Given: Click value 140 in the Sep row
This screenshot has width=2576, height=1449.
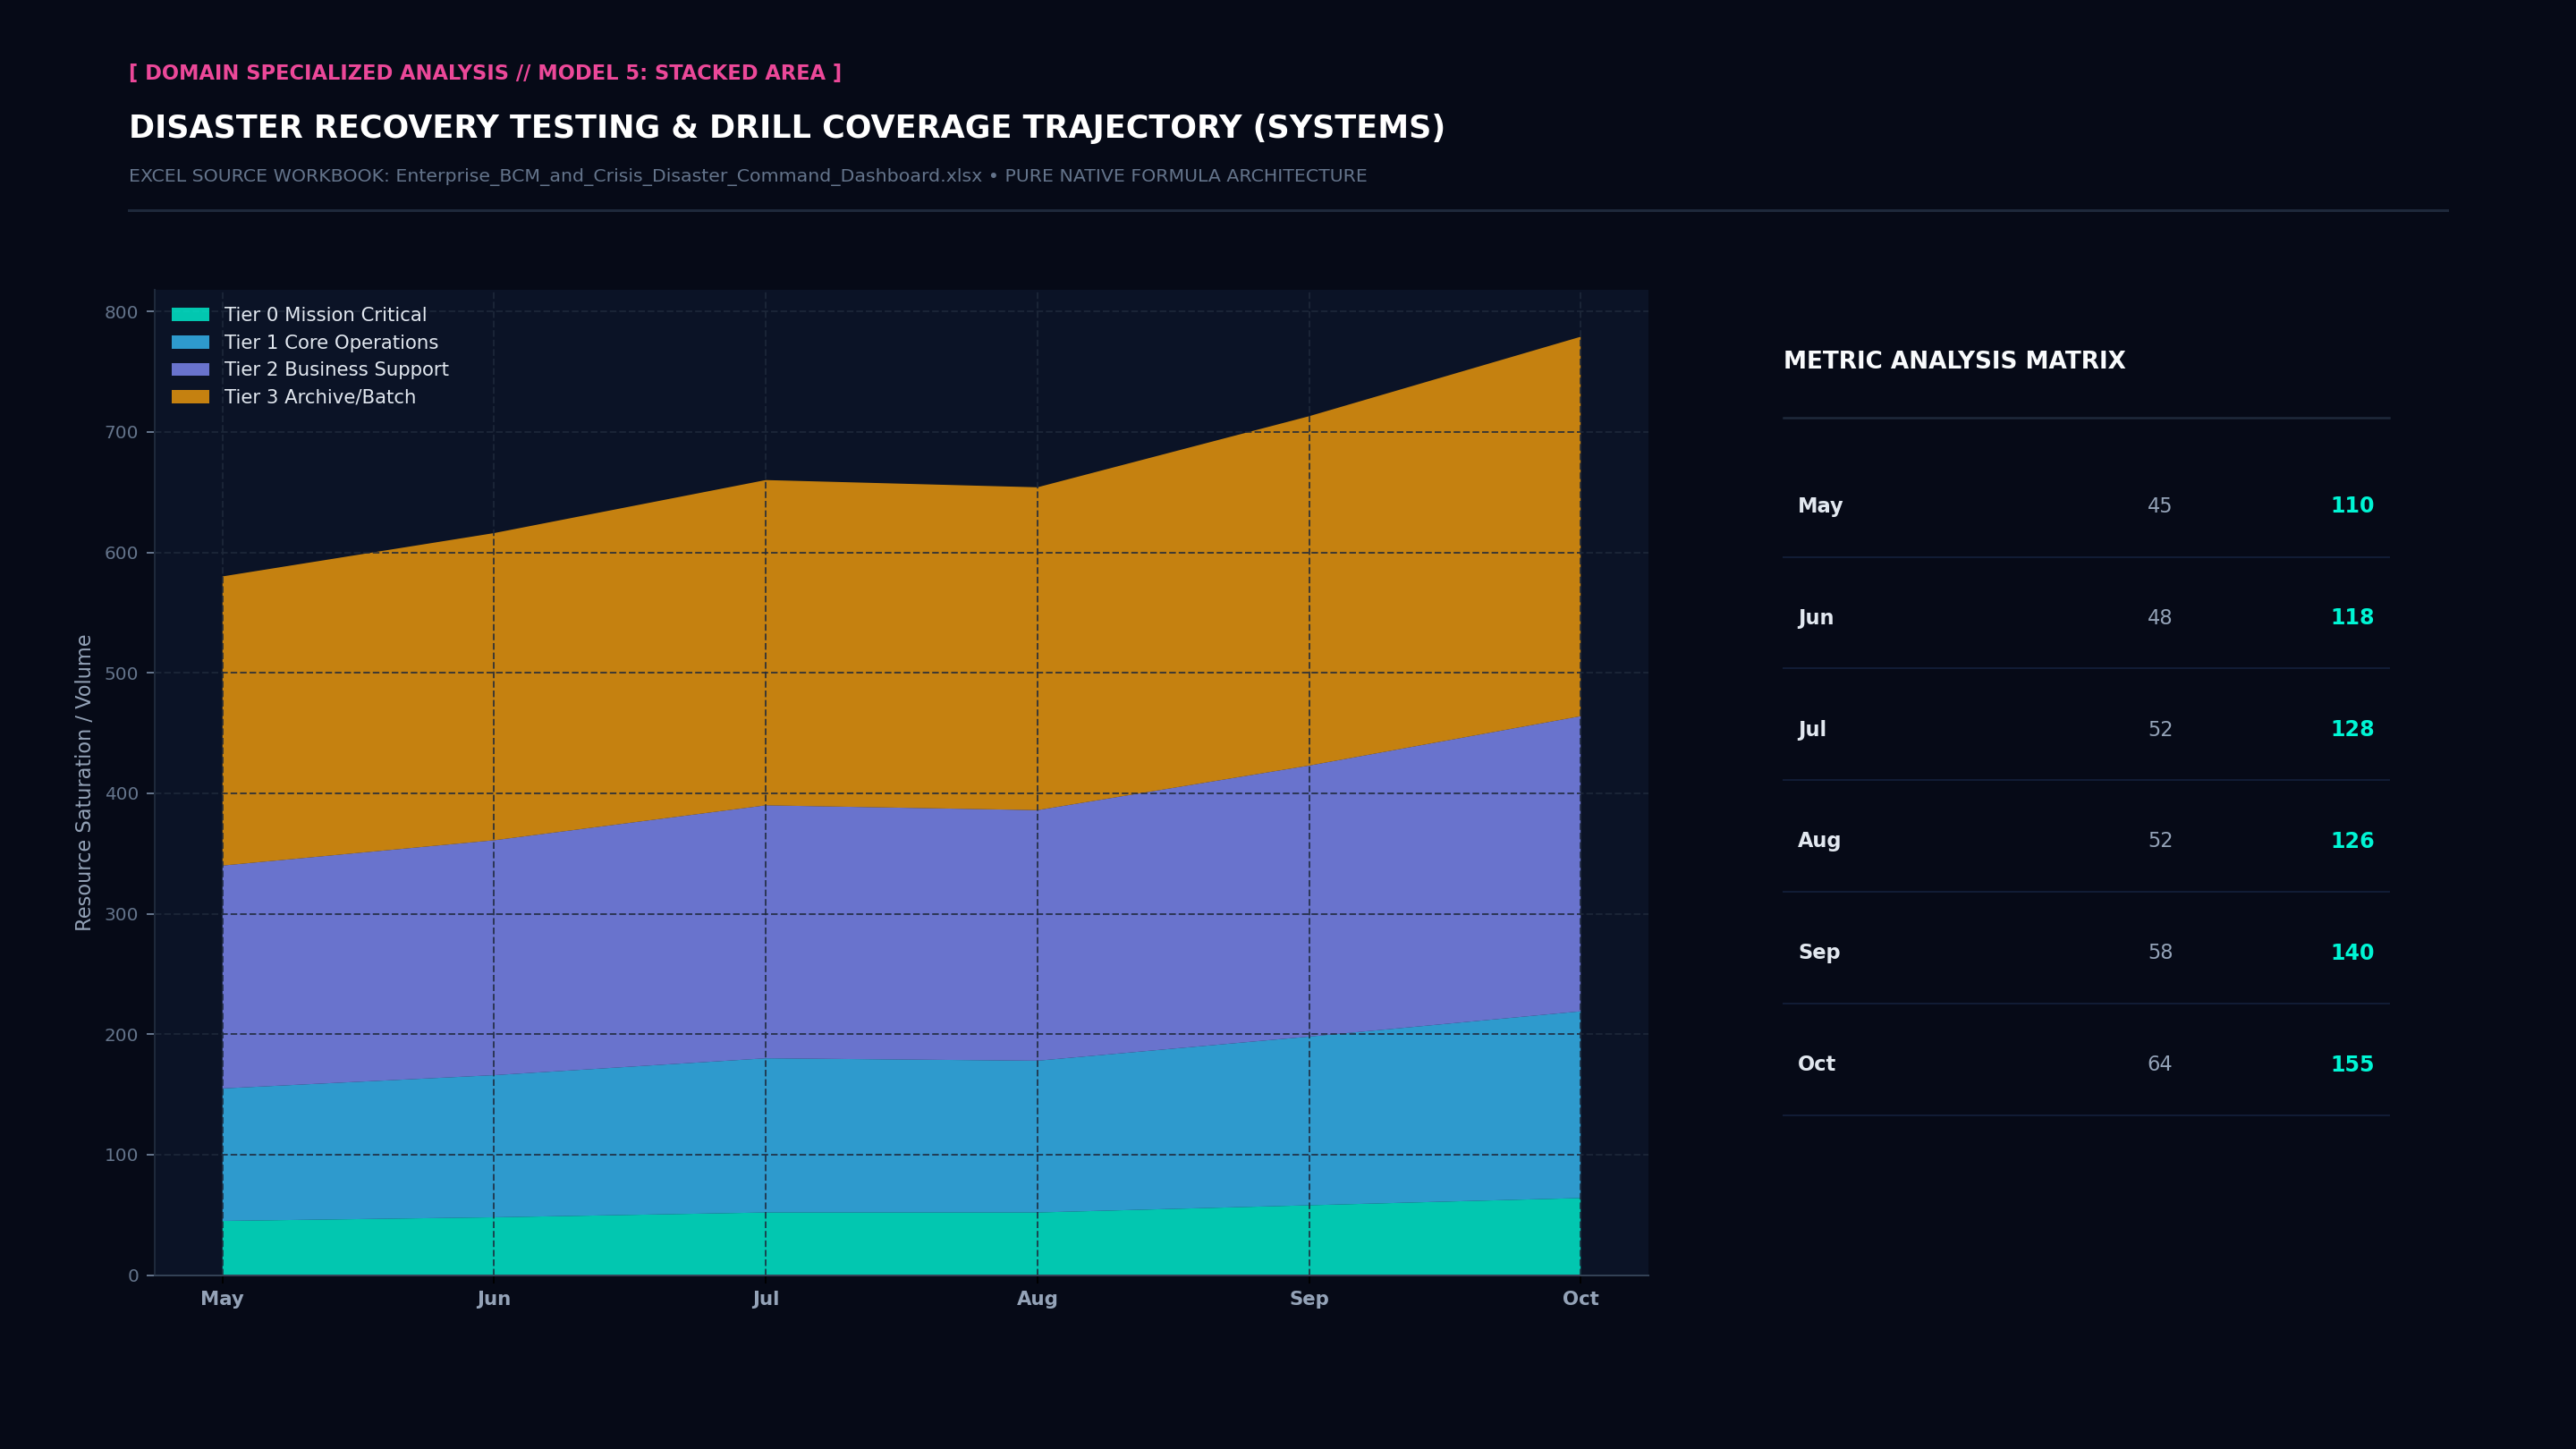Looking at the screenshot, I should click(2352, 953).
